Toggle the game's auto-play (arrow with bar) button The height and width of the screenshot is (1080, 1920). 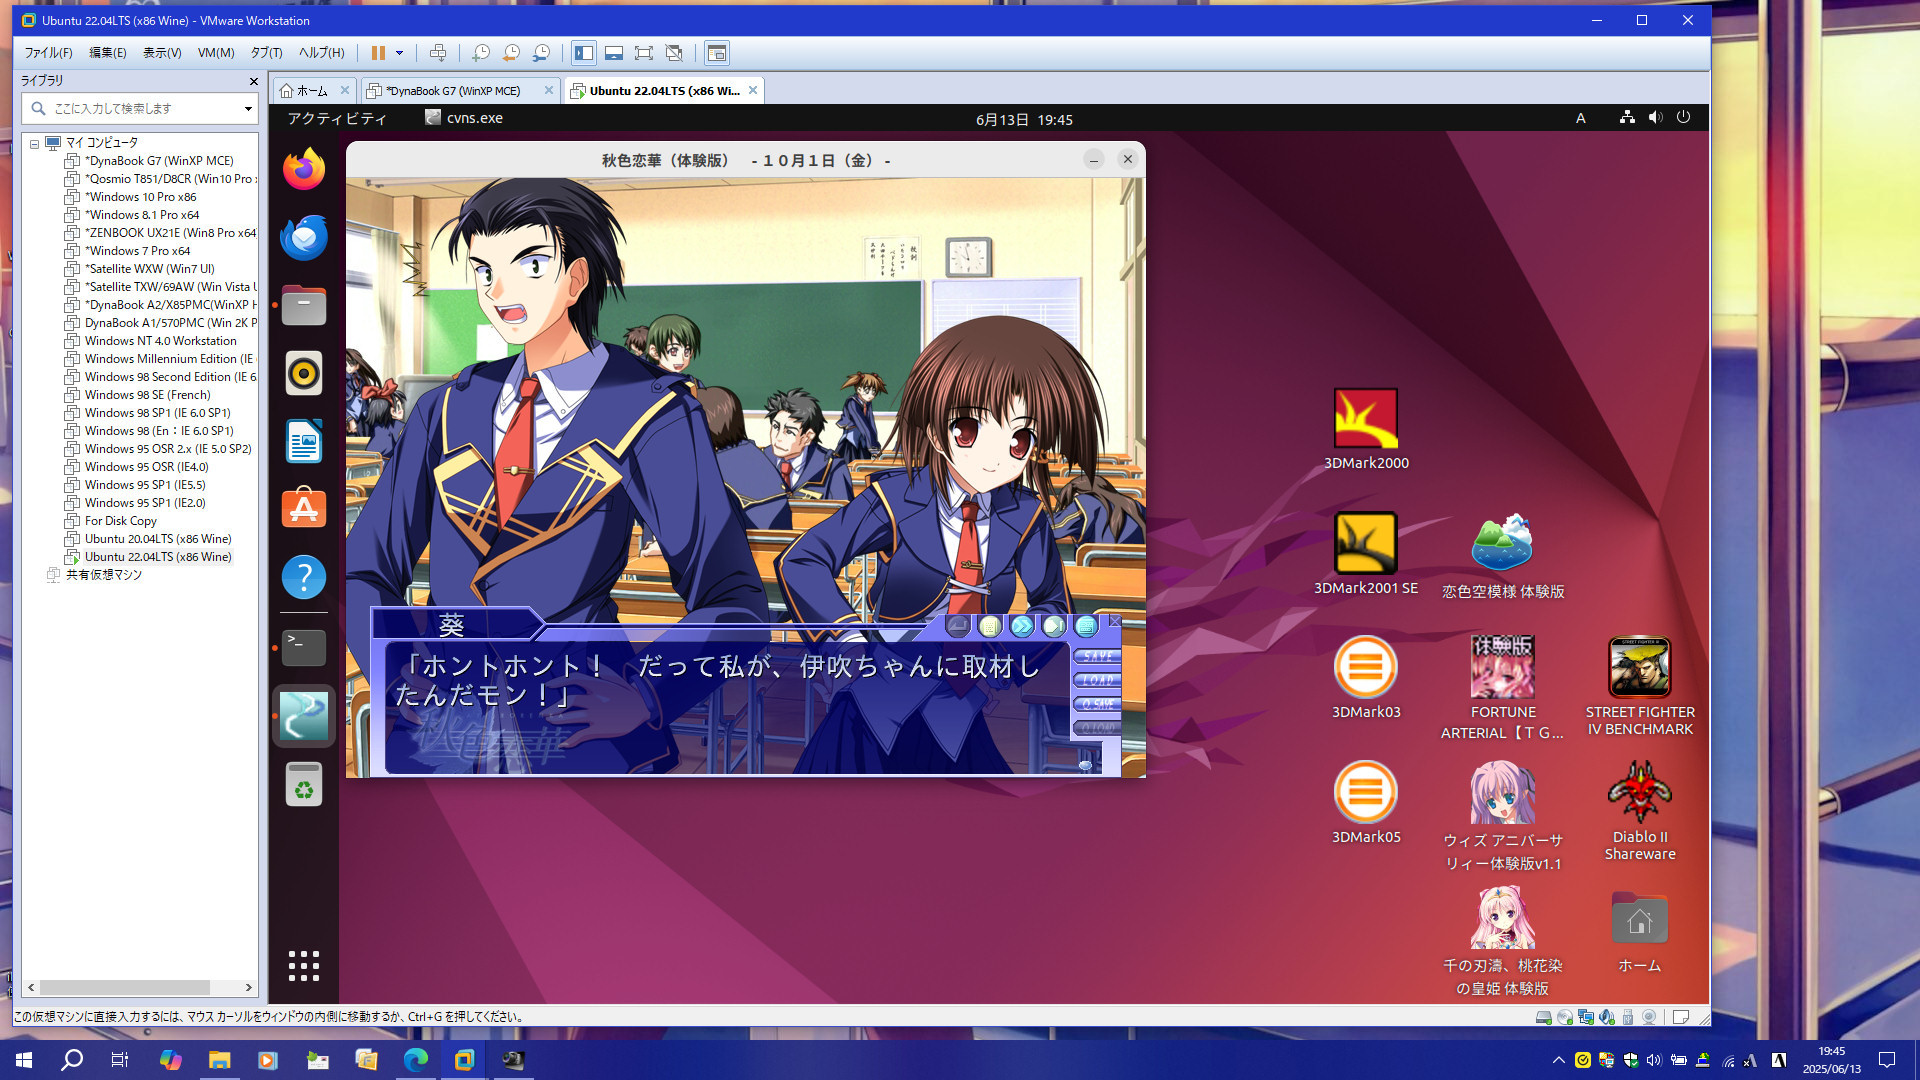tap(1054, 626)
